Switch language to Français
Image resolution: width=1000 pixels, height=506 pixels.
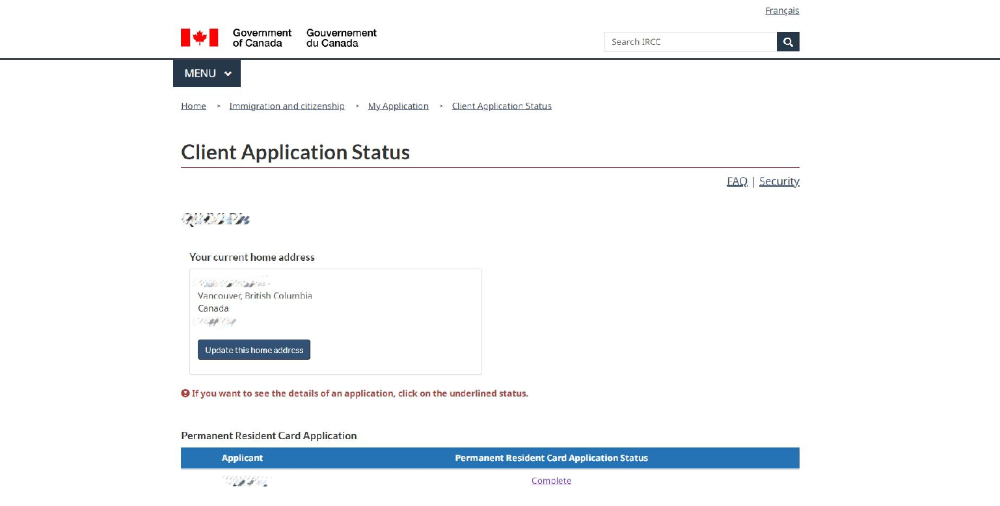point(782,11)
